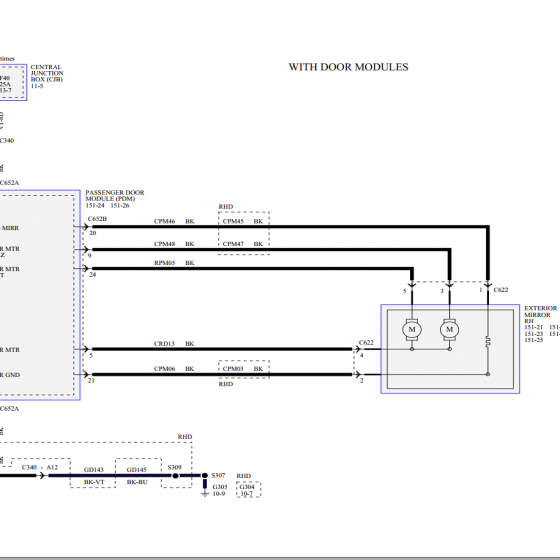Click the heater element symbol in the mirror
The width and height of the screenshot is (560, 560).
click(x=488, y=341)
